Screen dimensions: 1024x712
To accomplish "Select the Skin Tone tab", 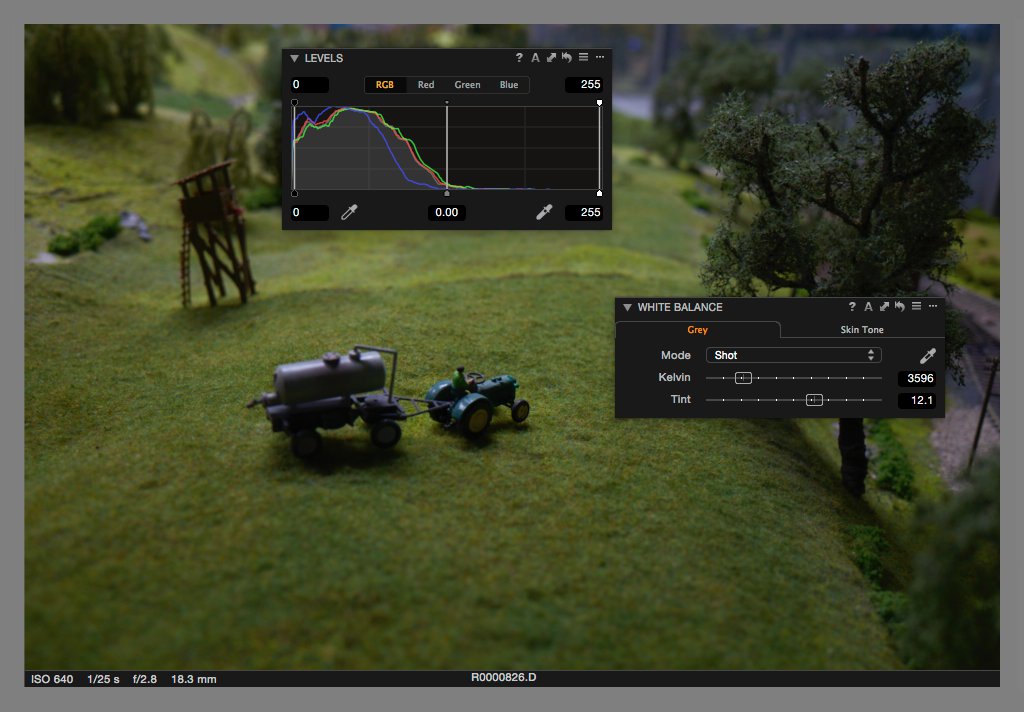I will pyautogui.click(x=862, y=330).
